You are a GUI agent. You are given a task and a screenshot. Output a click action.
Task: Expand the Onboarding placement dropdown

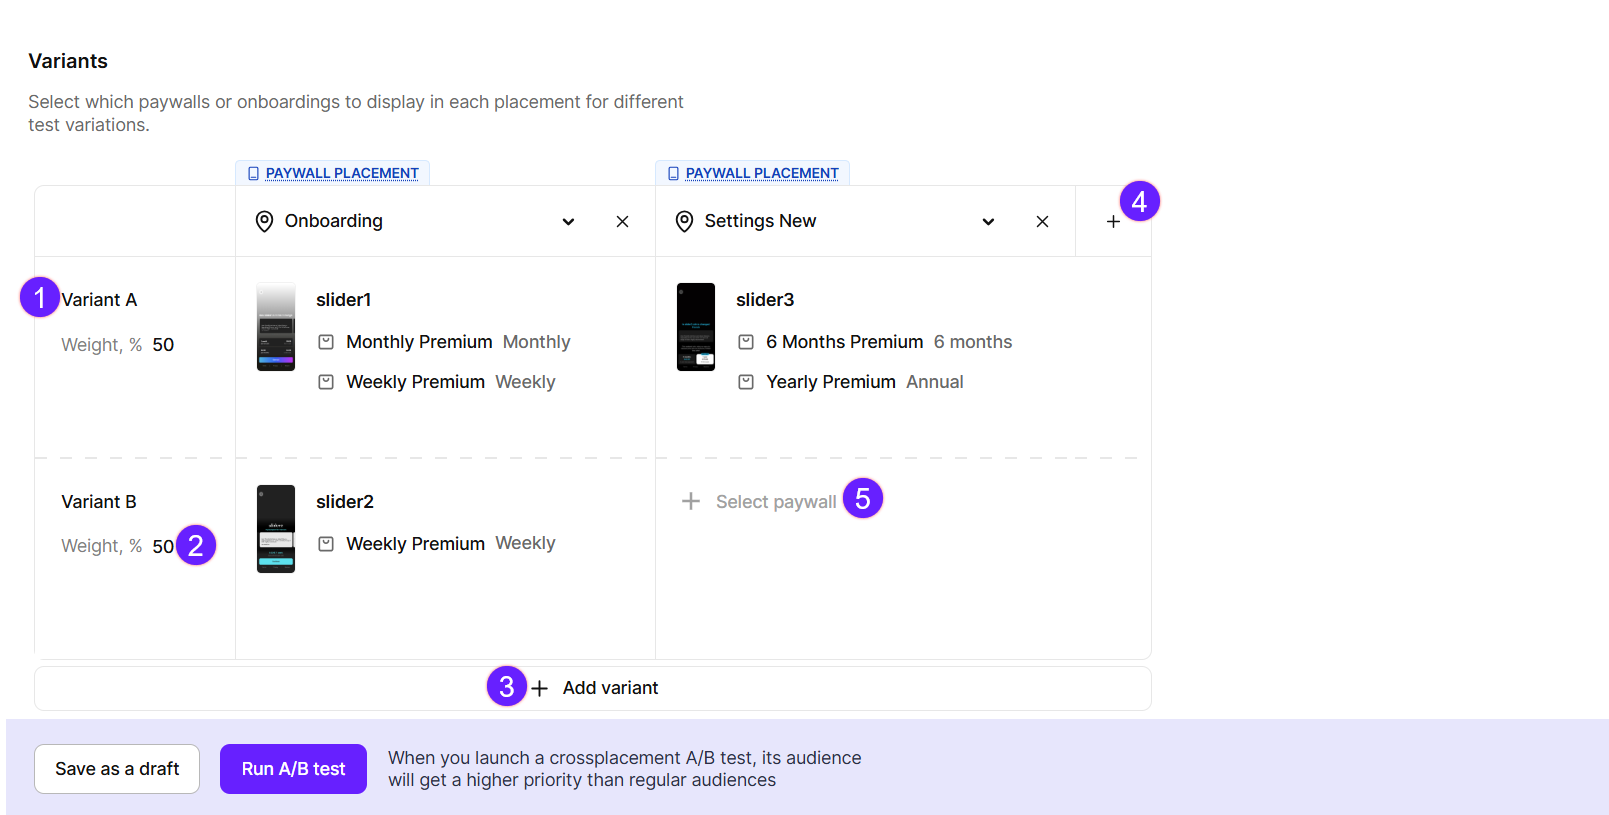coord(568,221)
